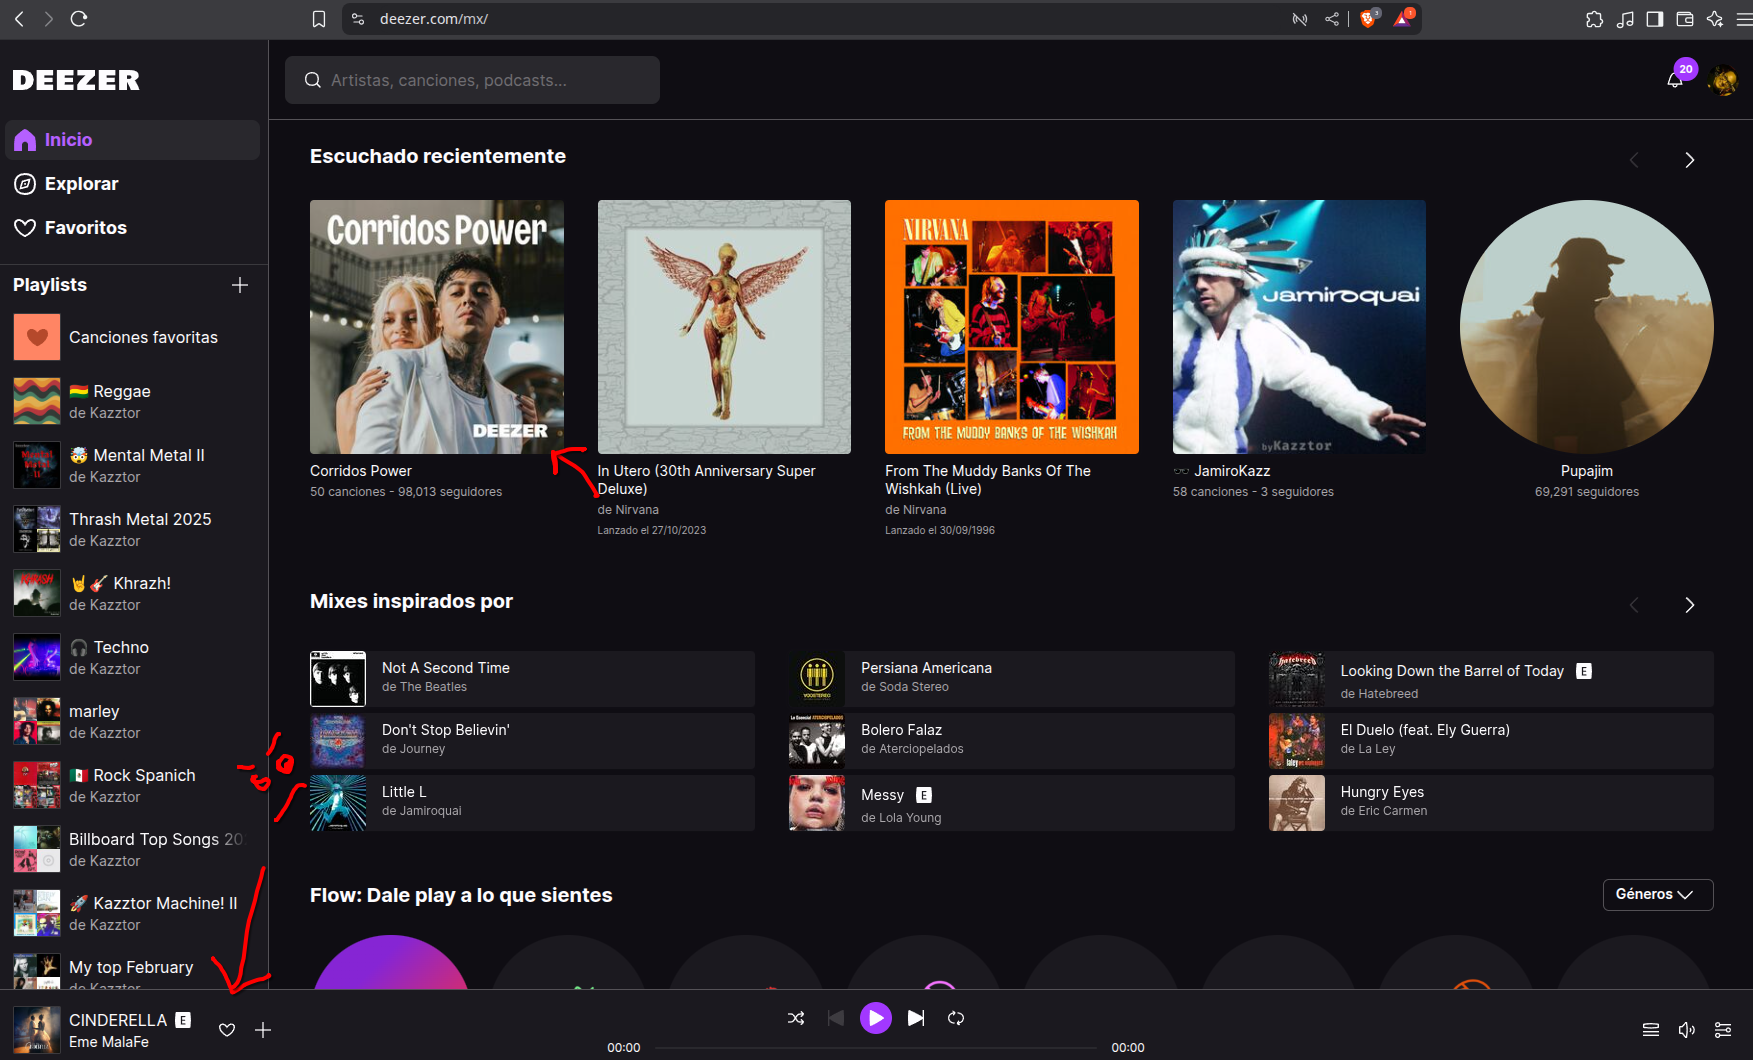Open Pupajim artist picture
This screenshot has width=1753, height=1060.
[1587, 327]
